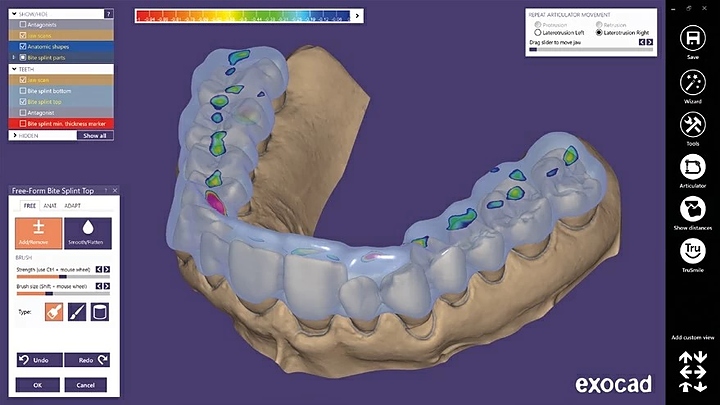
Task: Step jaw slider left in articulator panel
Action: point(642,42)
